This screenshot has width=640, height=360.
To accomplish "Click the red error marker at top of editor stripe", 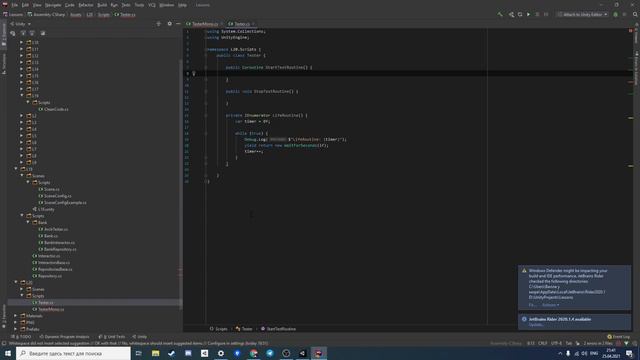I will pos(631,31).
